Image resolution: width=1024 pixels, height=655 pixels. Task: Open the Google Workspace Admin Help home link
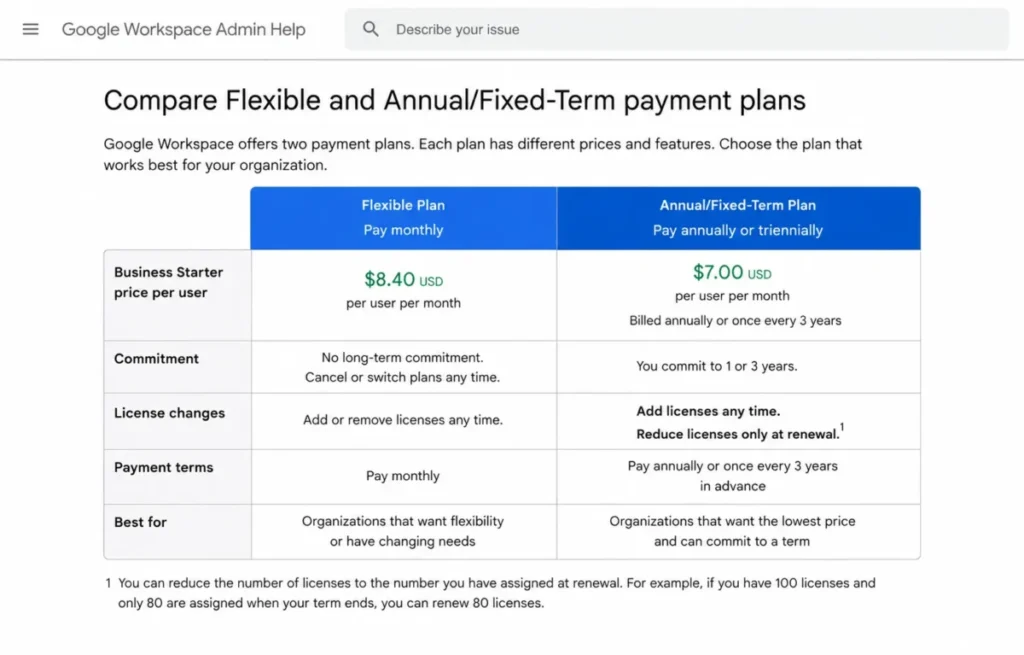pos(184,29)
